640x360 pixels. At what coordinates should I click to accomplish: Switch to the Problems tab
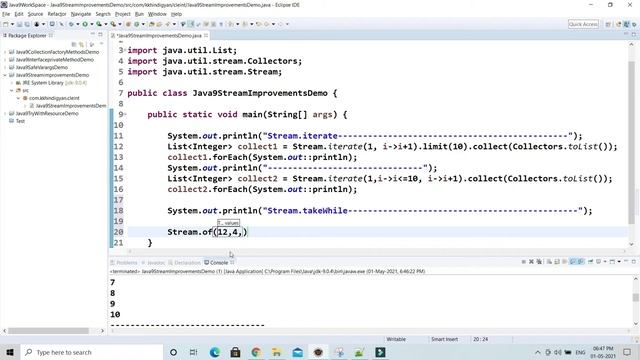point(124,262)
